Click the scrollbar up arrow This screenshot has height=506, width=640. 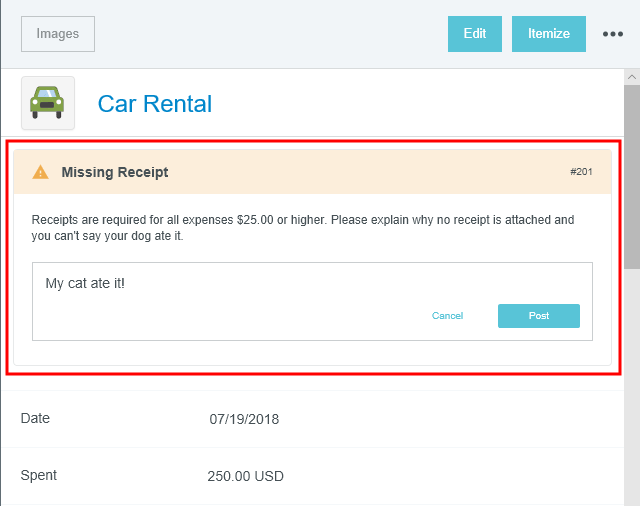tap(631, 77)
